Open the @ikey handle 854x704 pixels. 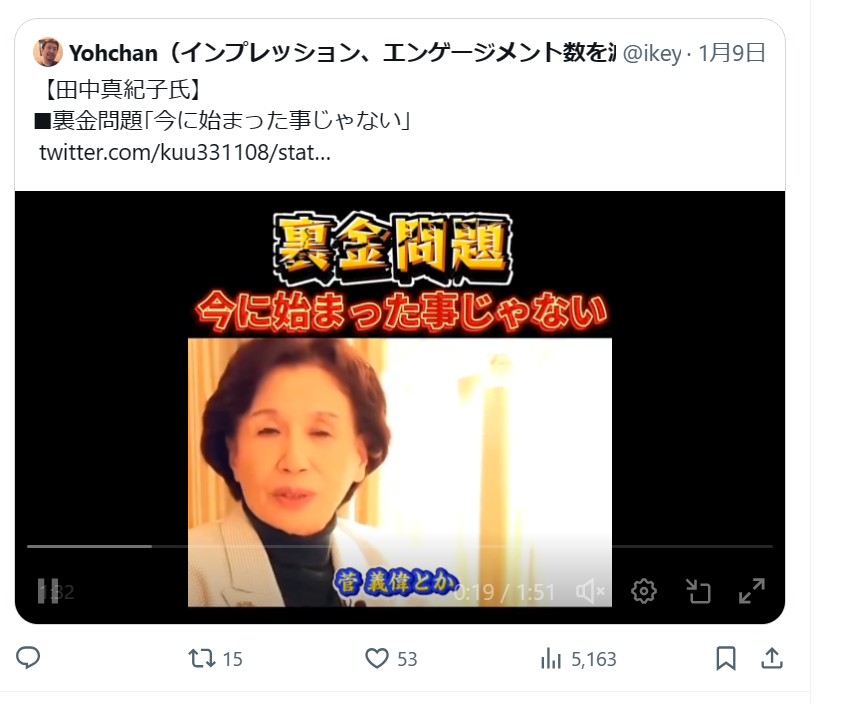coord(651,53)
